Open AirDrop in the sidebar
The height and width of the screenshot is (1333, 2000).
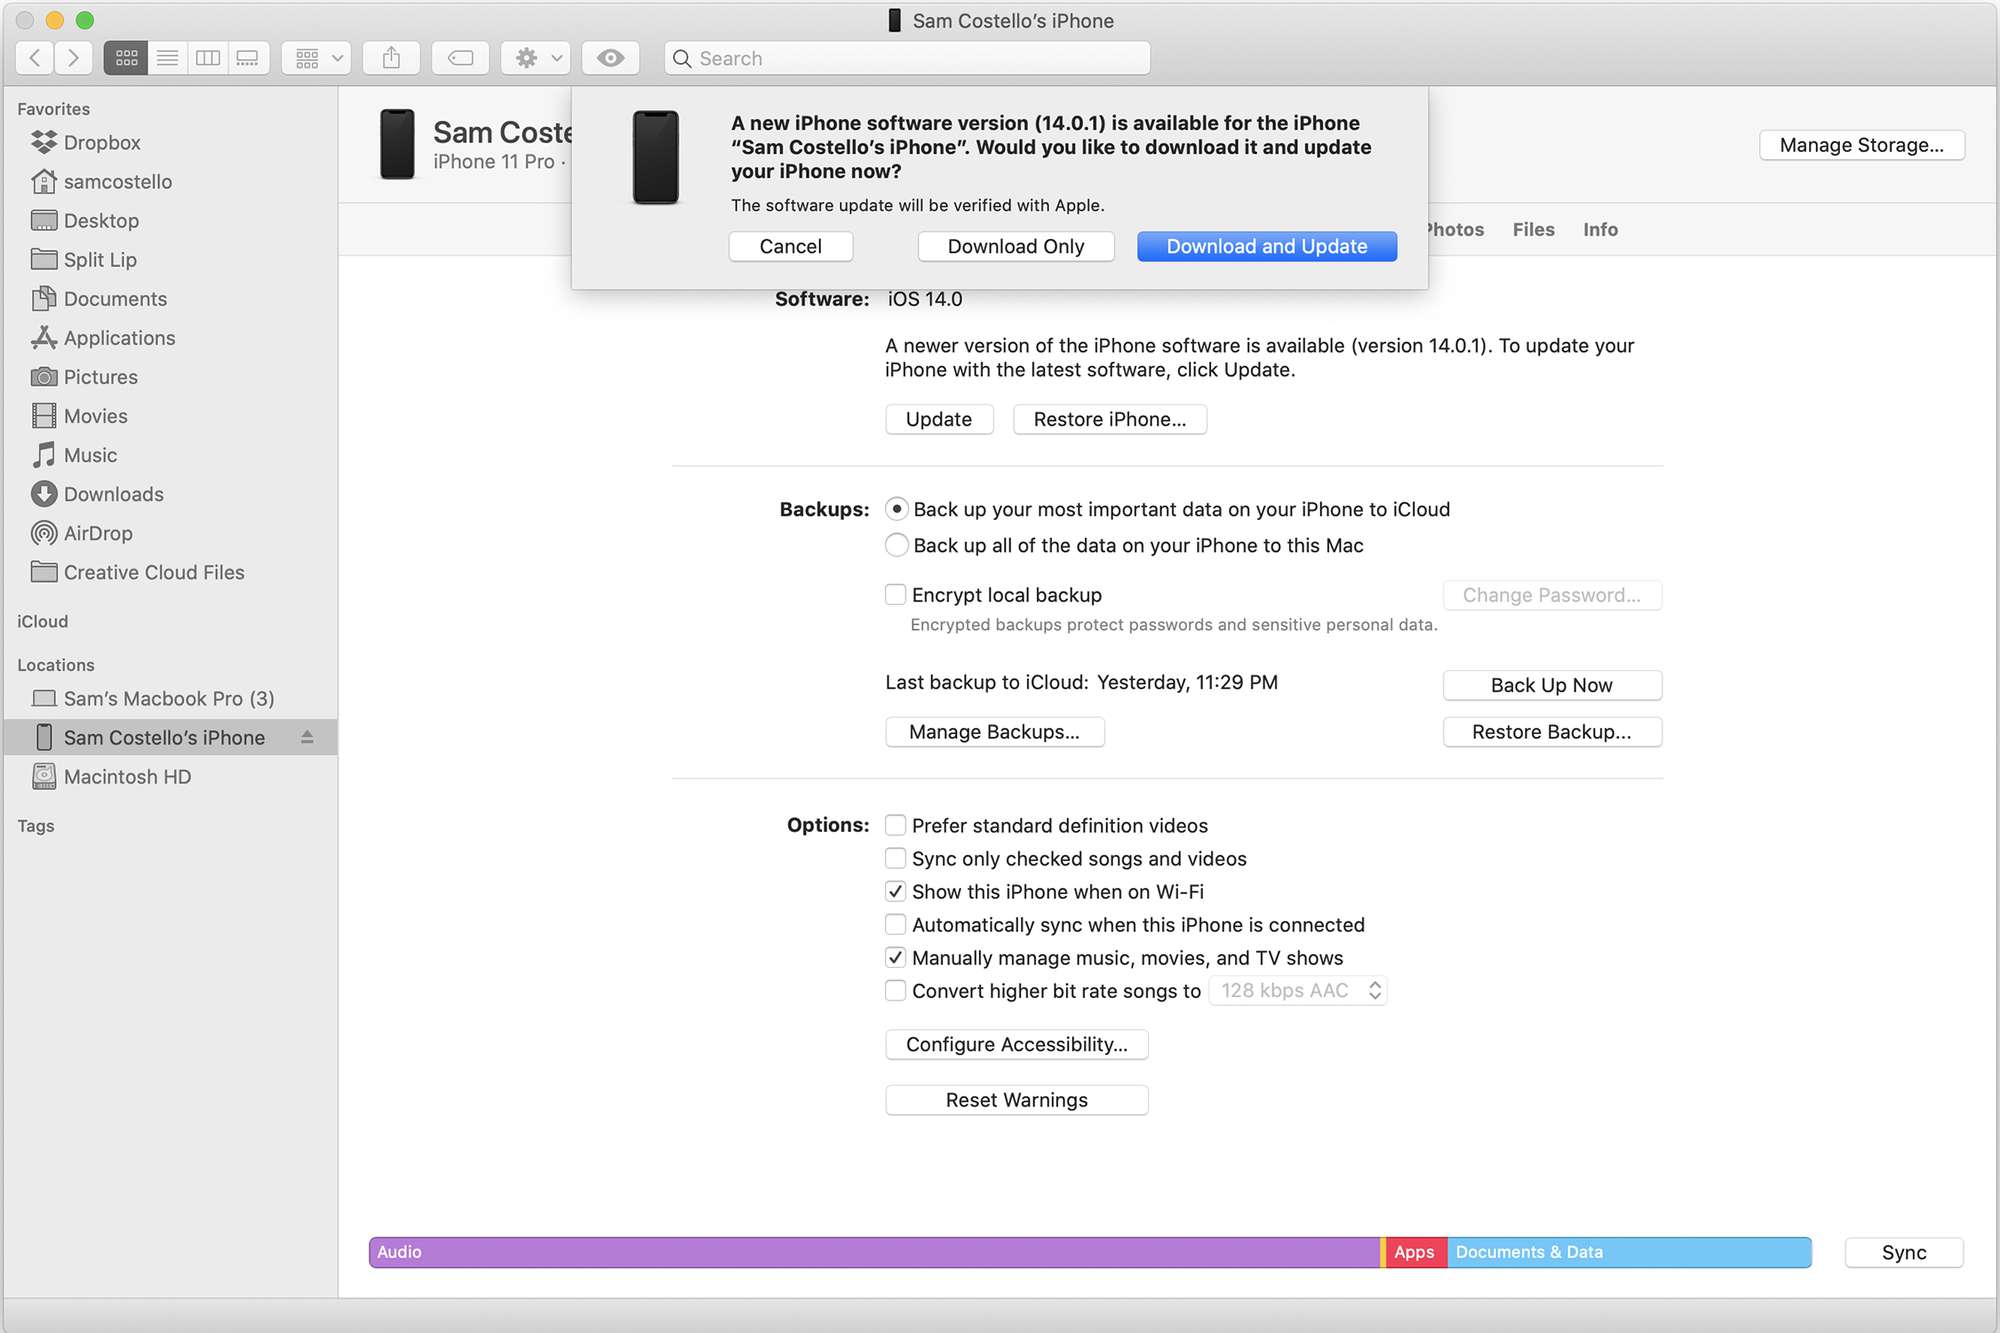170,533
